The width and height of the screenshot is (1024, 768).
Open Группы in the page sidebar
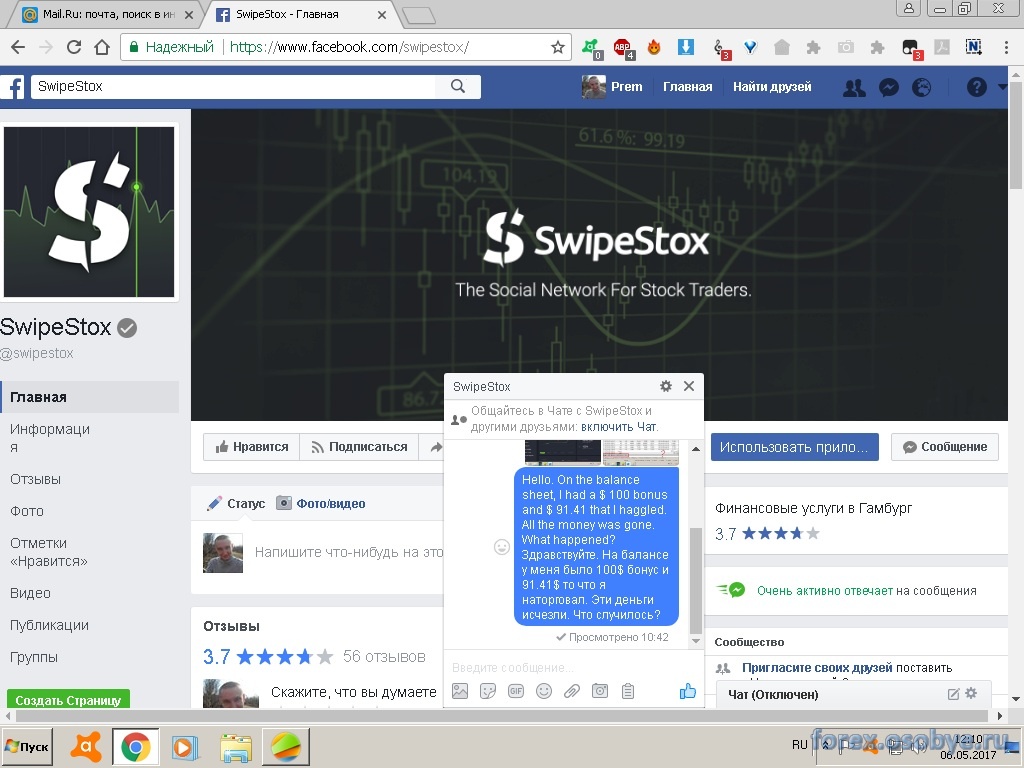tap(34, 657)
